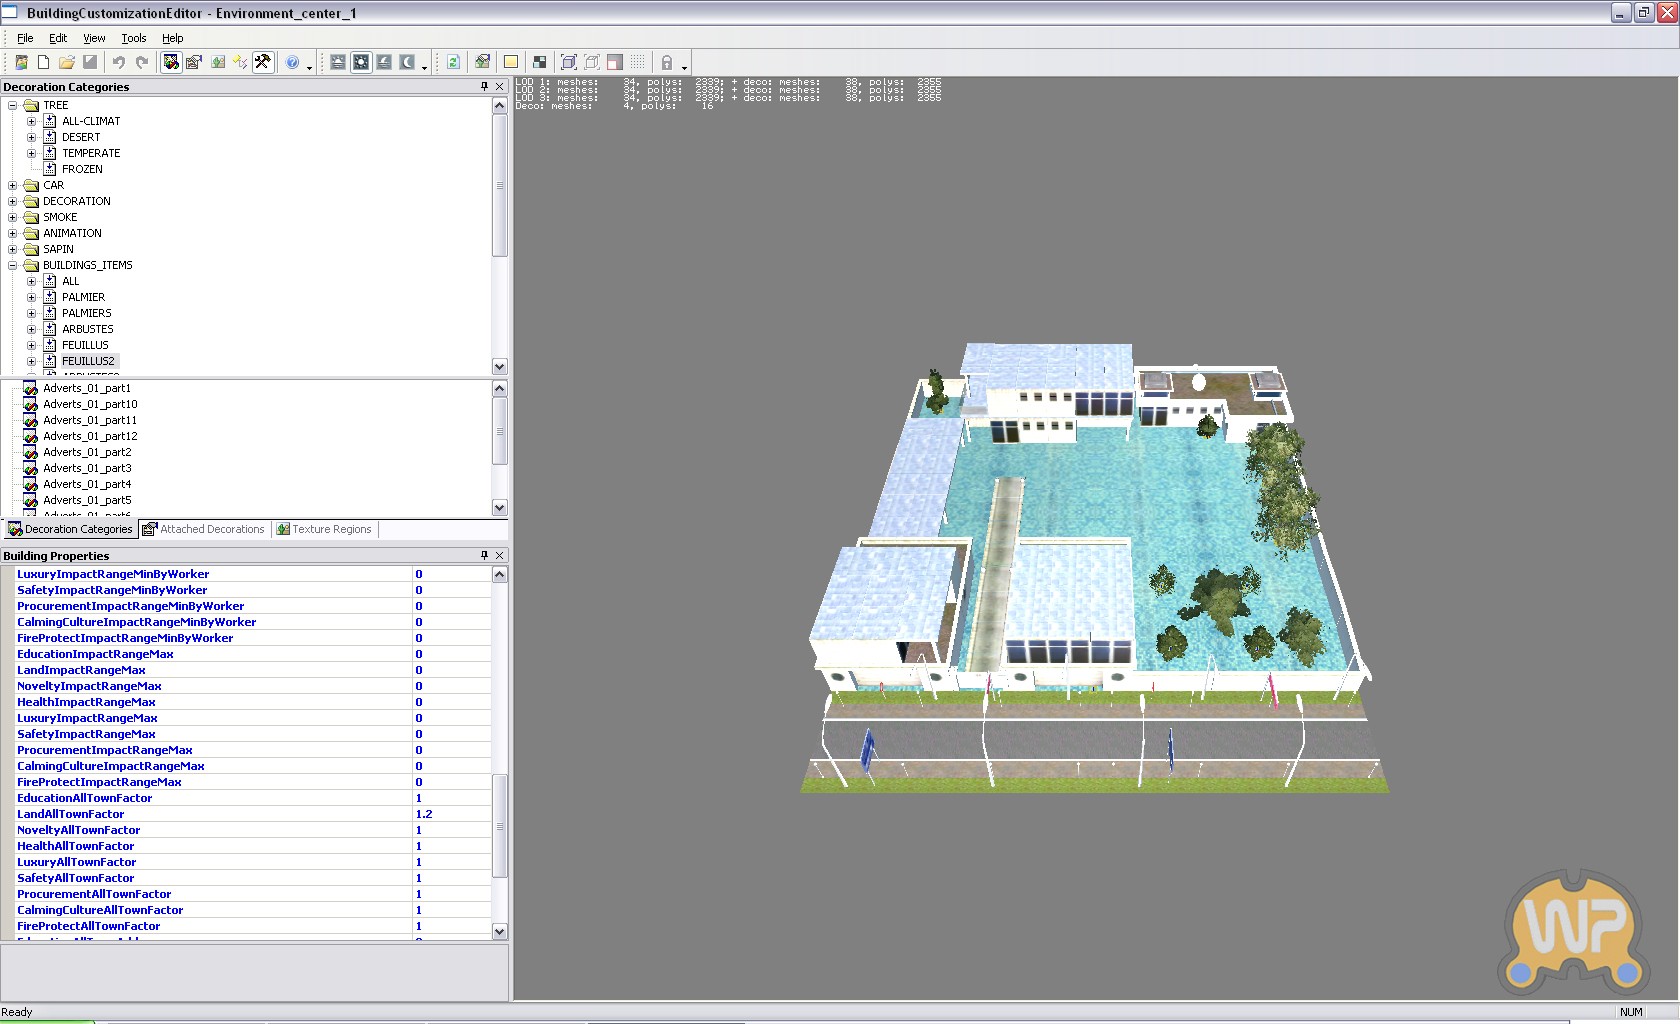The height and width of the screenshot is (1024, 1680).
Task: Select Adverts_01_part10 in the list
Action: pyautogui.click(x=90, y=404)
